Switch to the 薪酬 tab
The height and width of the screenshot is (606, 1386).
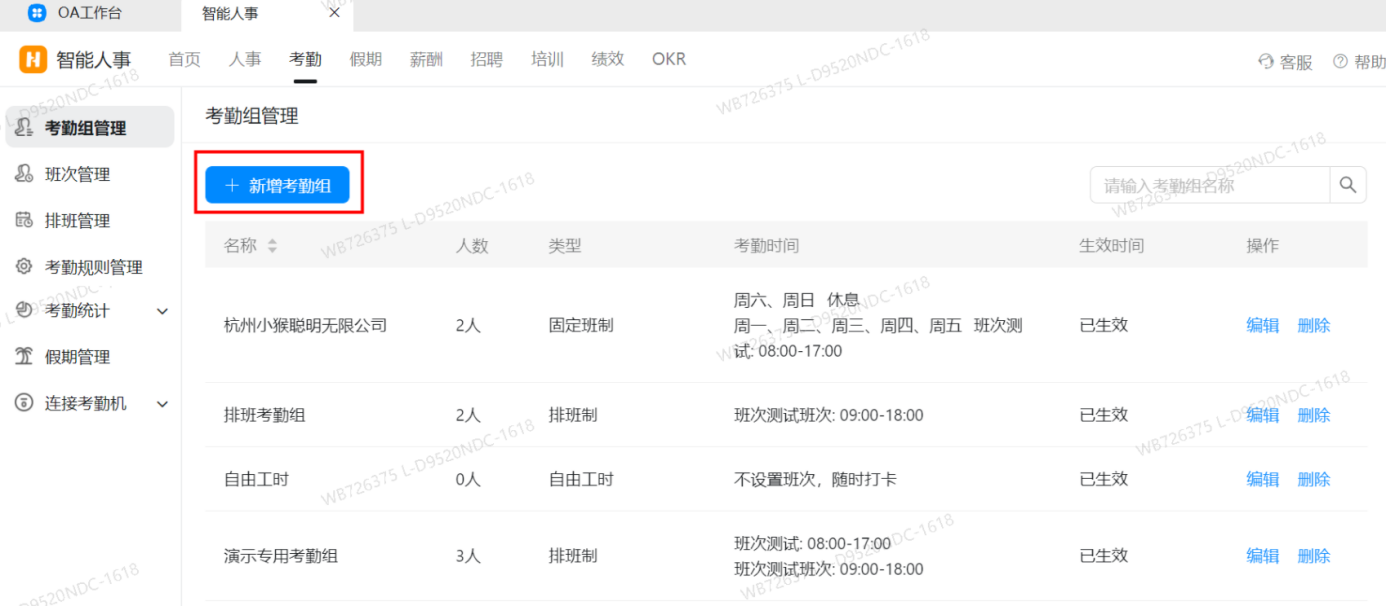click(x=426, y=58)
